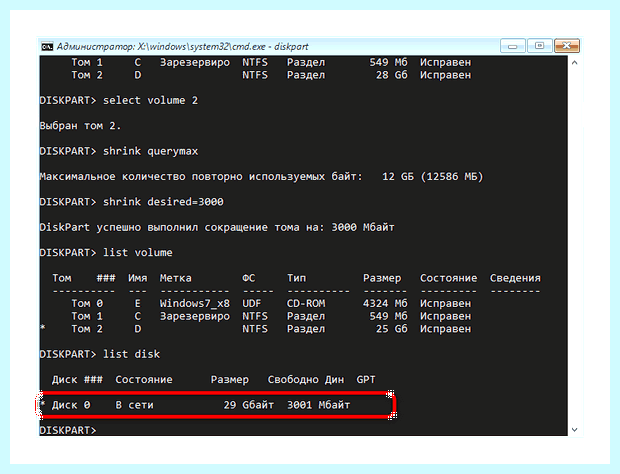Click the 'Выбран том 2.' output line
The height and width of the screenshot is (474, 620).
point(80,126)
